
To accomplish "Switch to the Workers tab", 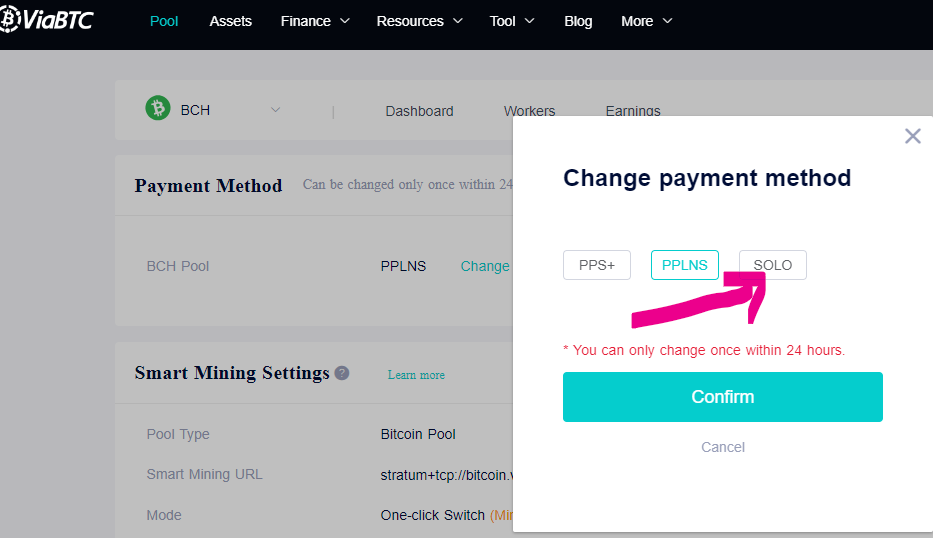I will (529, 111).
